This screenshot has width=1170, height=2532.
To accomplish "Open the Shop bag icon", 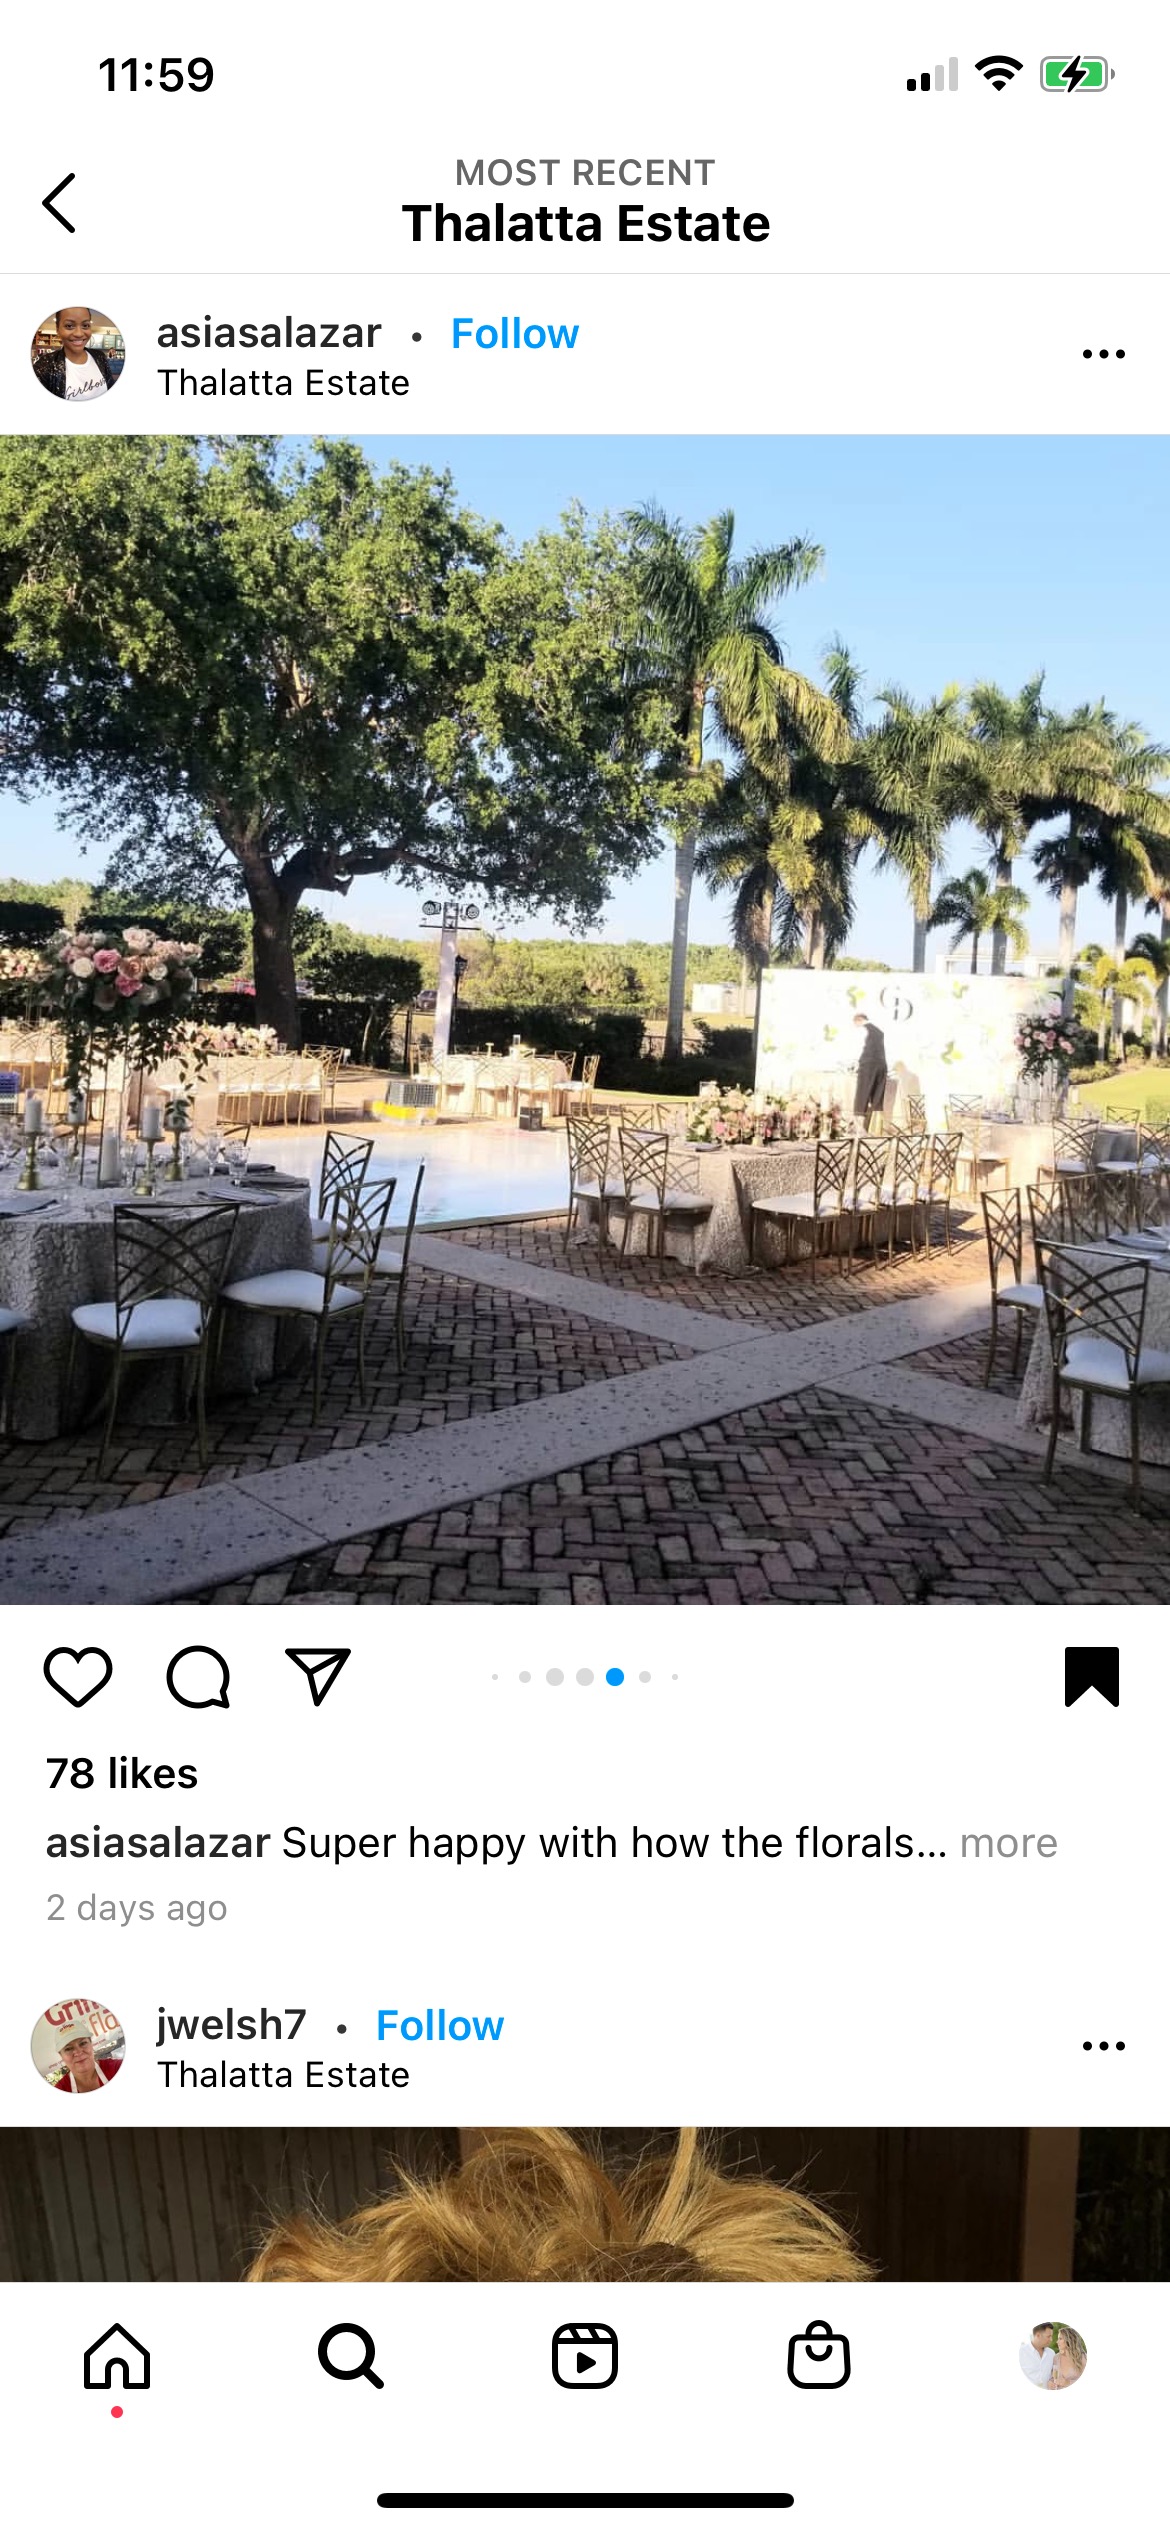I will [819, 2355].
